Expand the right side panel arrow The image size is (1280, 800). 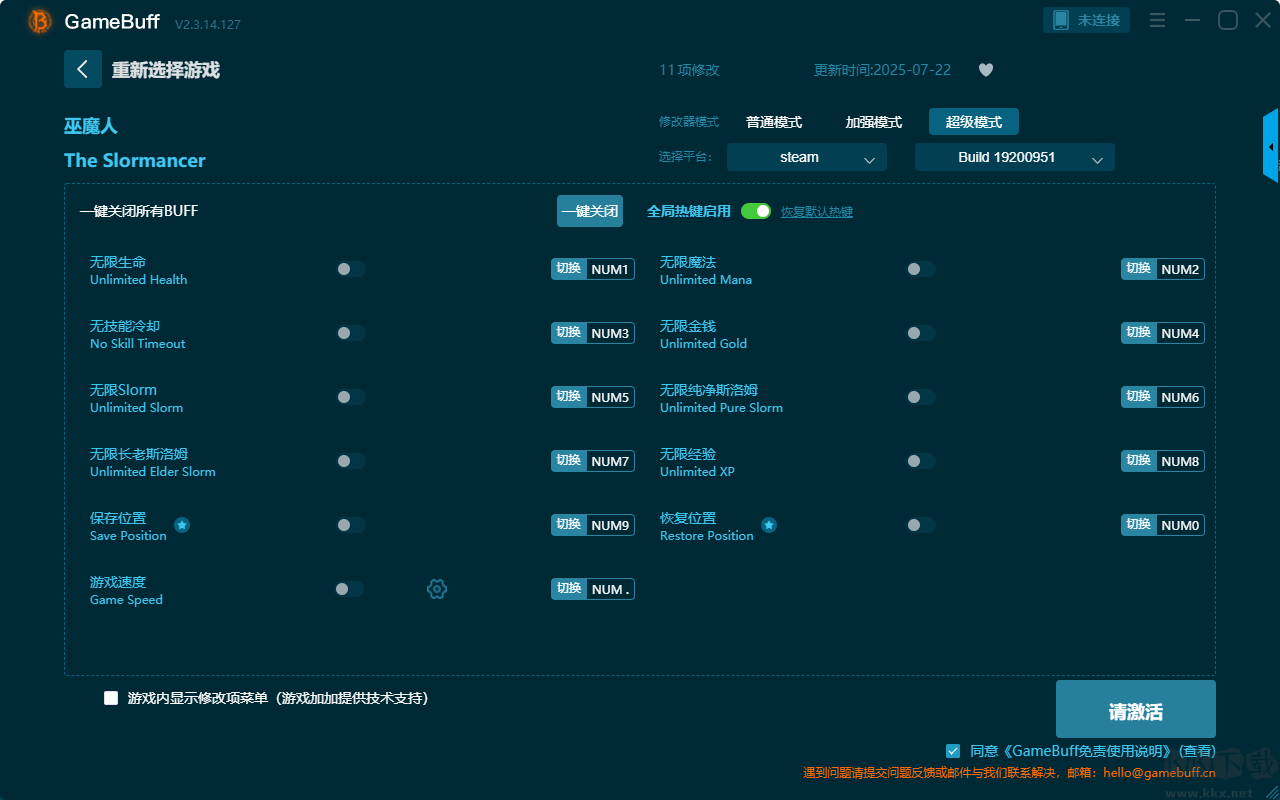coord(1271,147)
